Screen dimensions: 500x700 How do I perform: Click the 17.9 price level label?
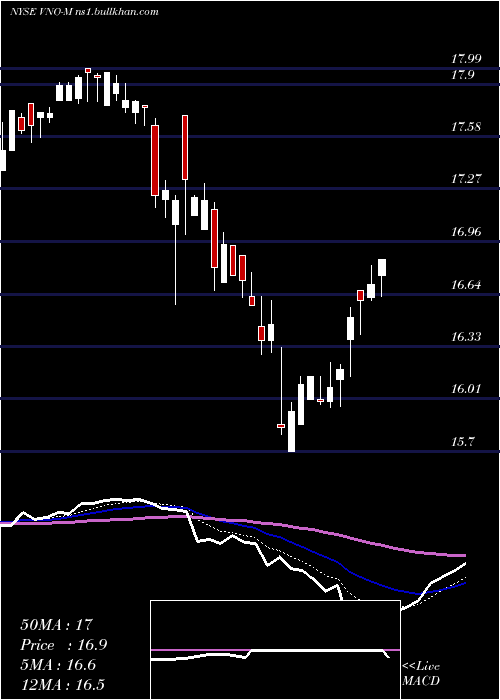point(462,75)
